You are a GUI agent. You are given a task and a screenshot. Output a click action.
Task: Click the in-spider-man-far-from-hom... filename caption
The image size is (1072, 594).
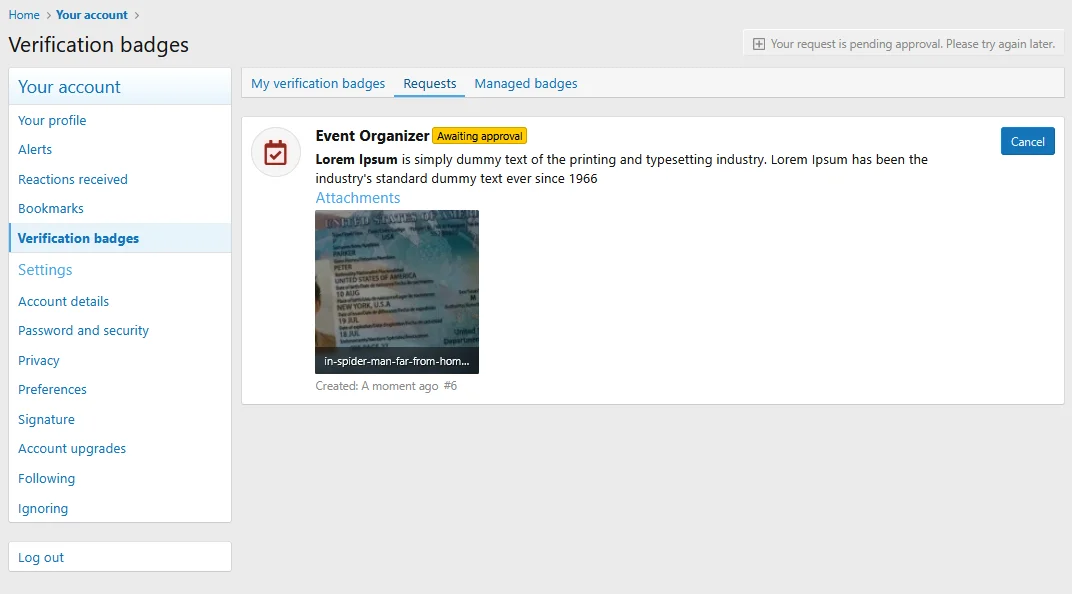click(397, 361)
